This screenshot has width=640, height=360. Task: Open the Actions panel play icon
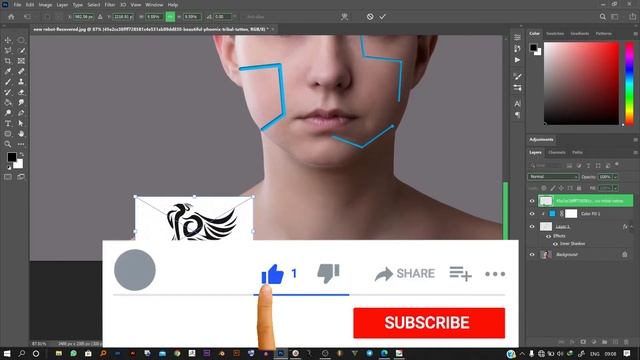[x=518, y=60]
